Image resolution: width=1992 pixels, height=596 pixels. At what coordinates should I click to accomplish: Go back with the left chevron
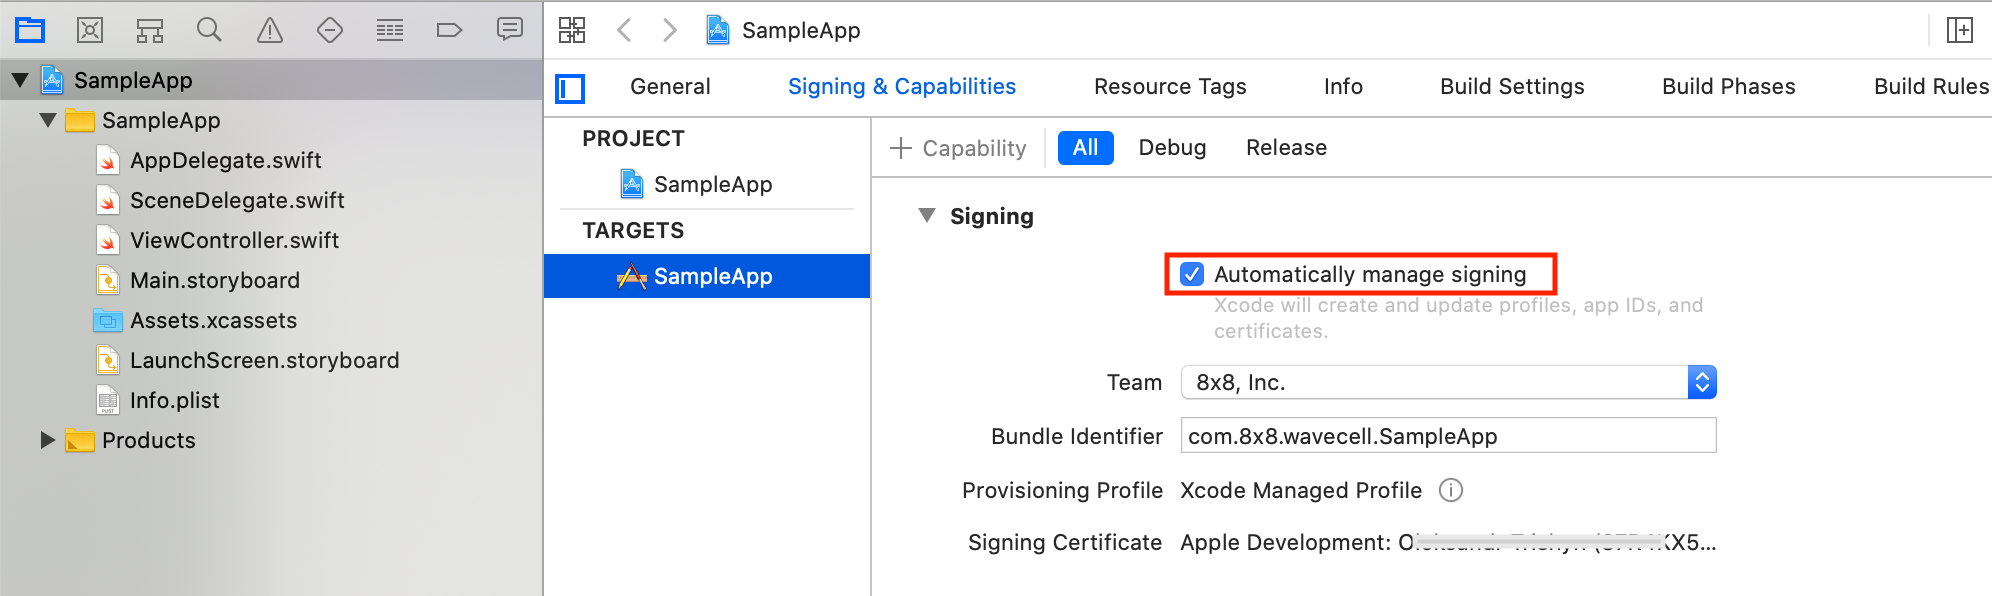(x=624, y=30)
